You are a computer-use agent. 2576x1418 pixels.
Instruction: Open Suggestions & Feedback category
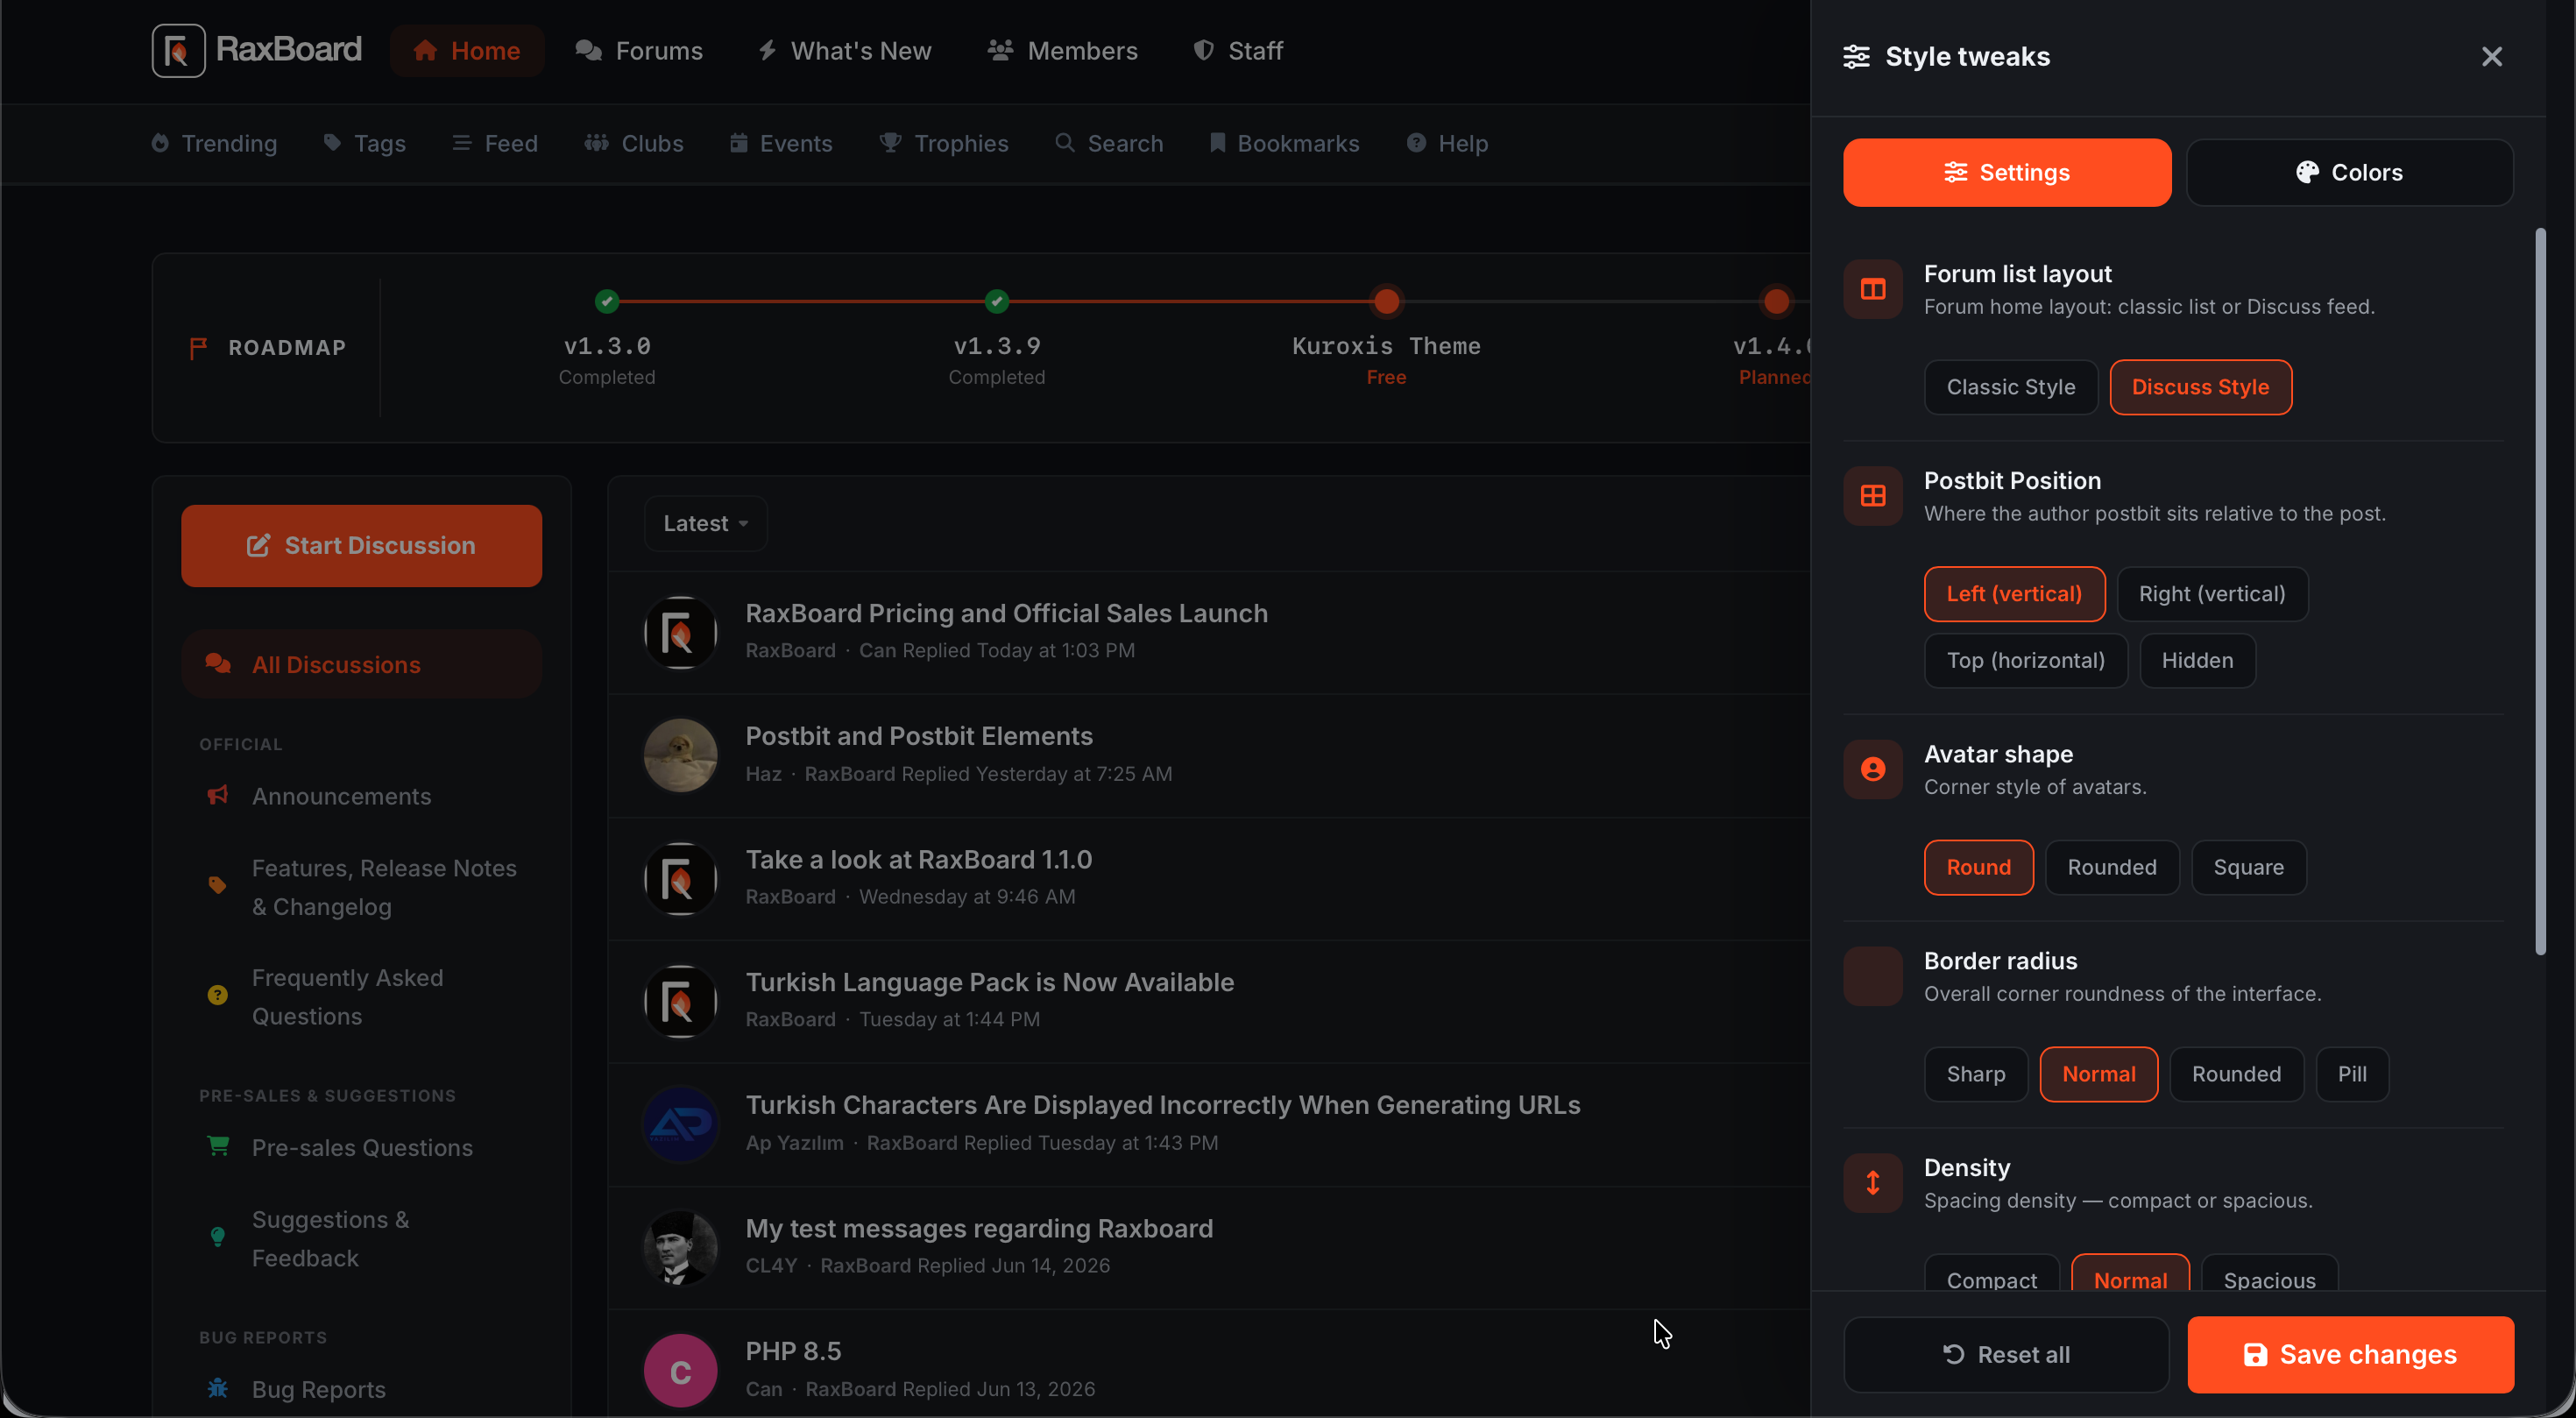coord(330,1238)
